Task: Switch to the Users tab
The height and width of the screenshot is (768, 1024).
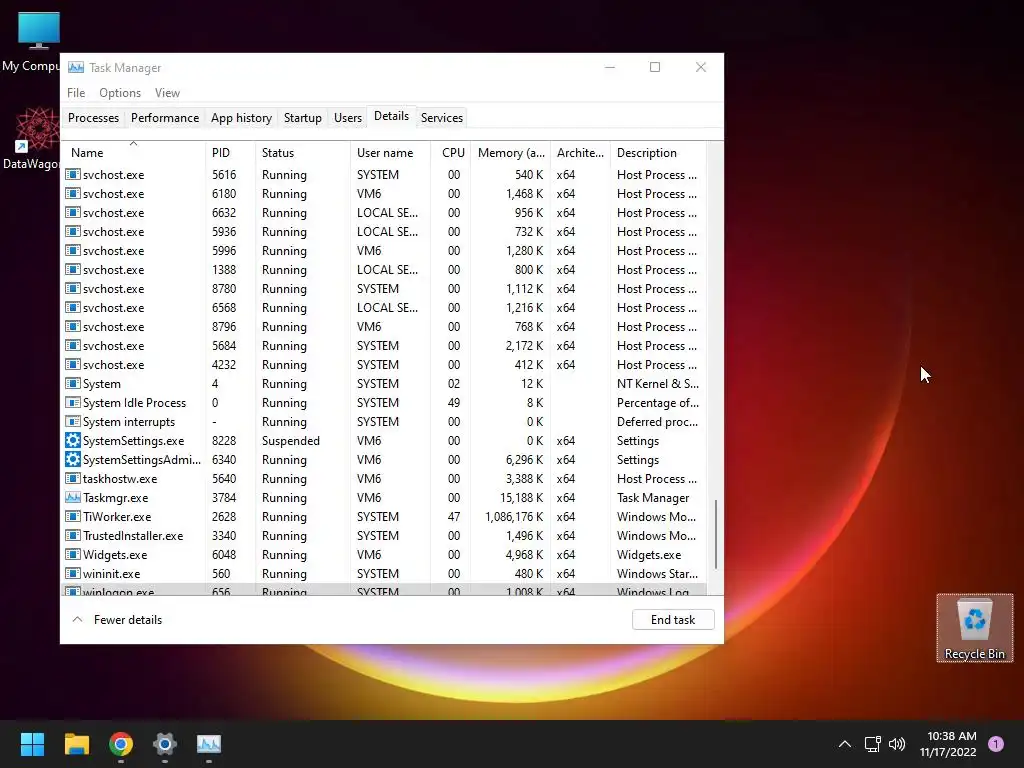Action: [x=347, y=118]
